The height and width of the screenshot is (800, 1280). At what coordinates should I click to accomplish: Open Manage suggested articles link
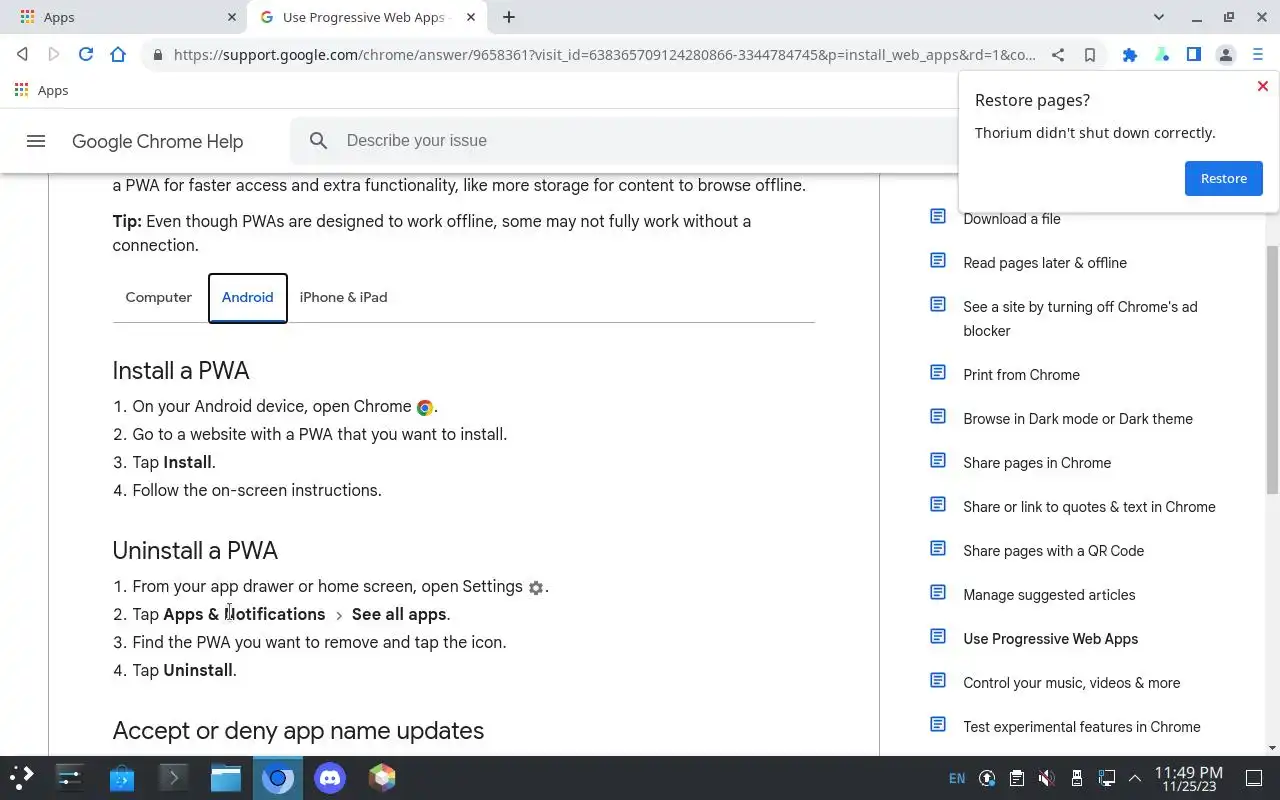[1049, 595]
